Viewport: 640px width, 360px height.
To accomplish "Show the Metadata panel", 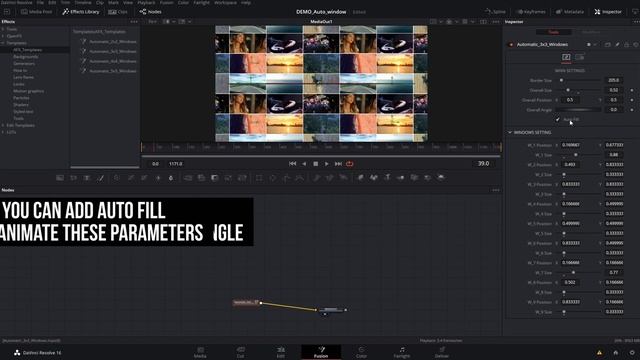I will click(x=570, y=12).
